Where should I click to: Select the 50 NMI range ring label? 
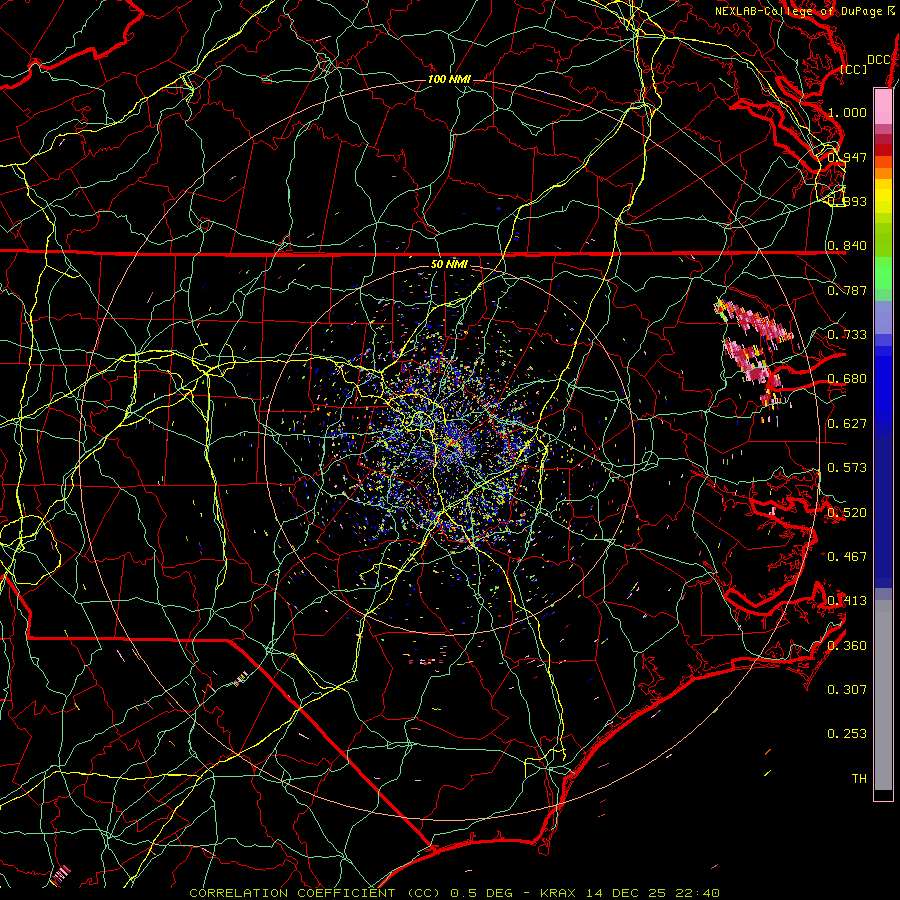449,264
